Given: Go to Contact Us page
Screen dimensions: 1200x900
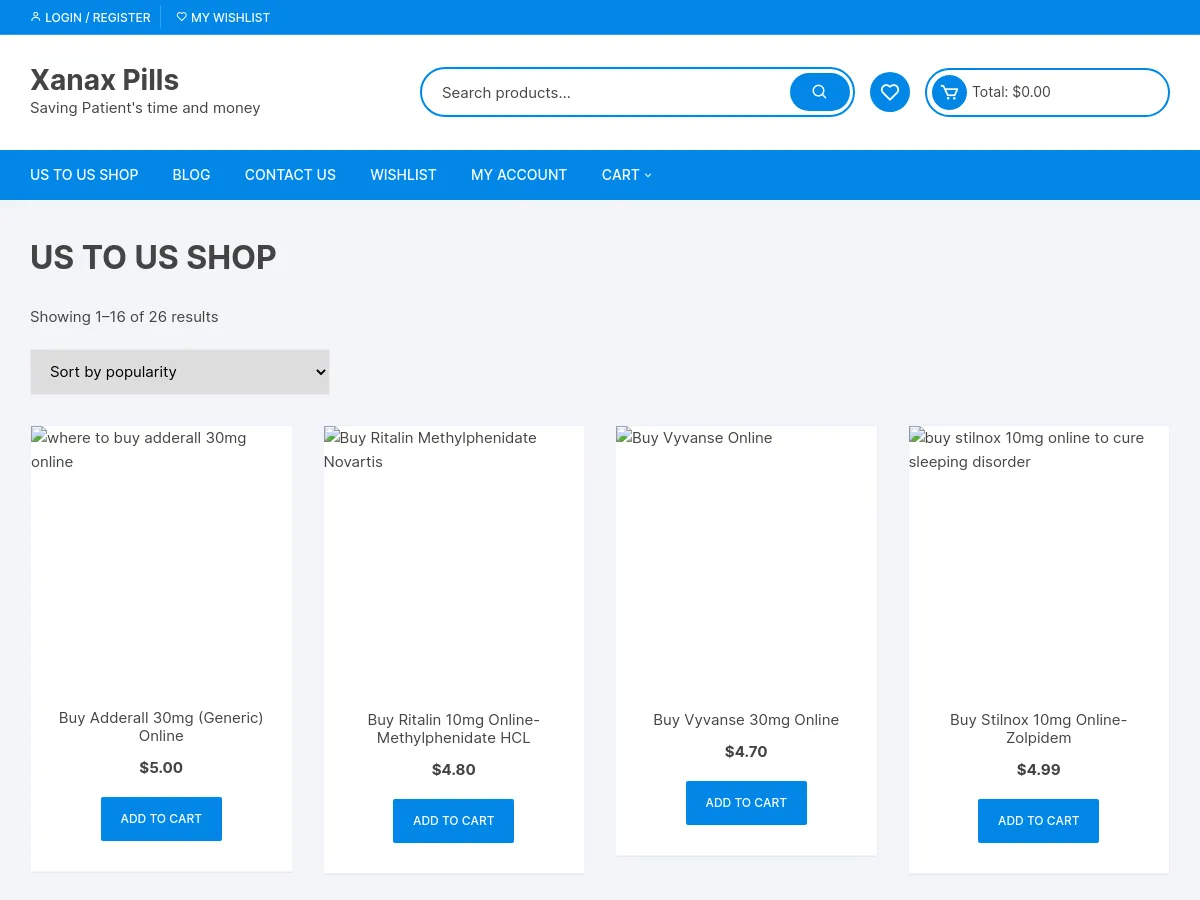Looking at the screenshot, I should click(x=290, y=175).
